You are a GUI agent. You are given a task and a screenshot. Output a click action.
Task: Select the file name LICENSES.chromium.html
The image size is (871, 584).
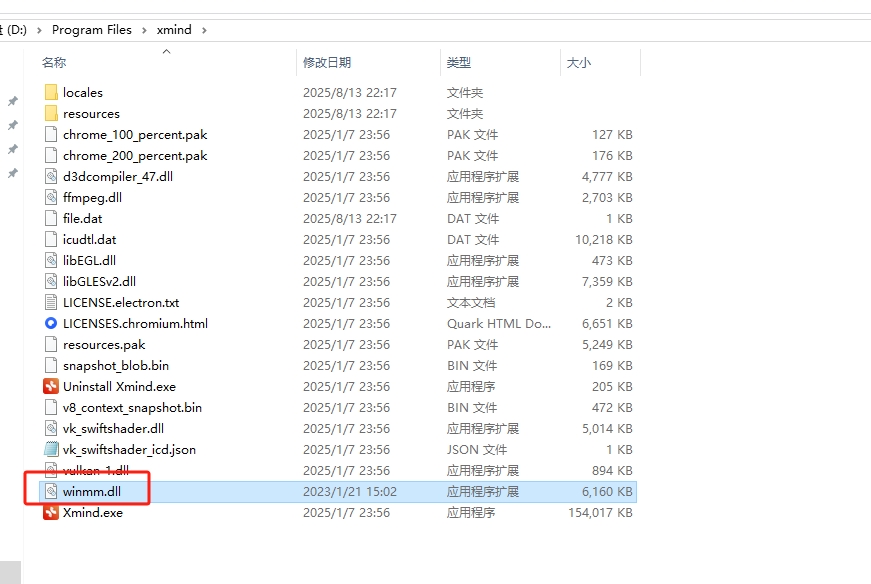click(136, 324)
